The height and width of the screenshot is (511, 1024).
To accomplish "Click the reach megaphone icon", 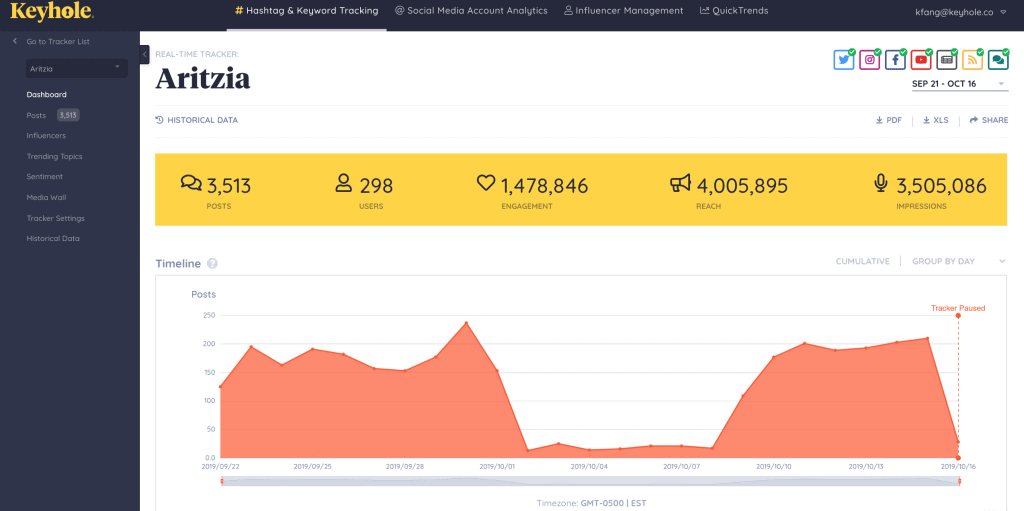I will [680, 184].
